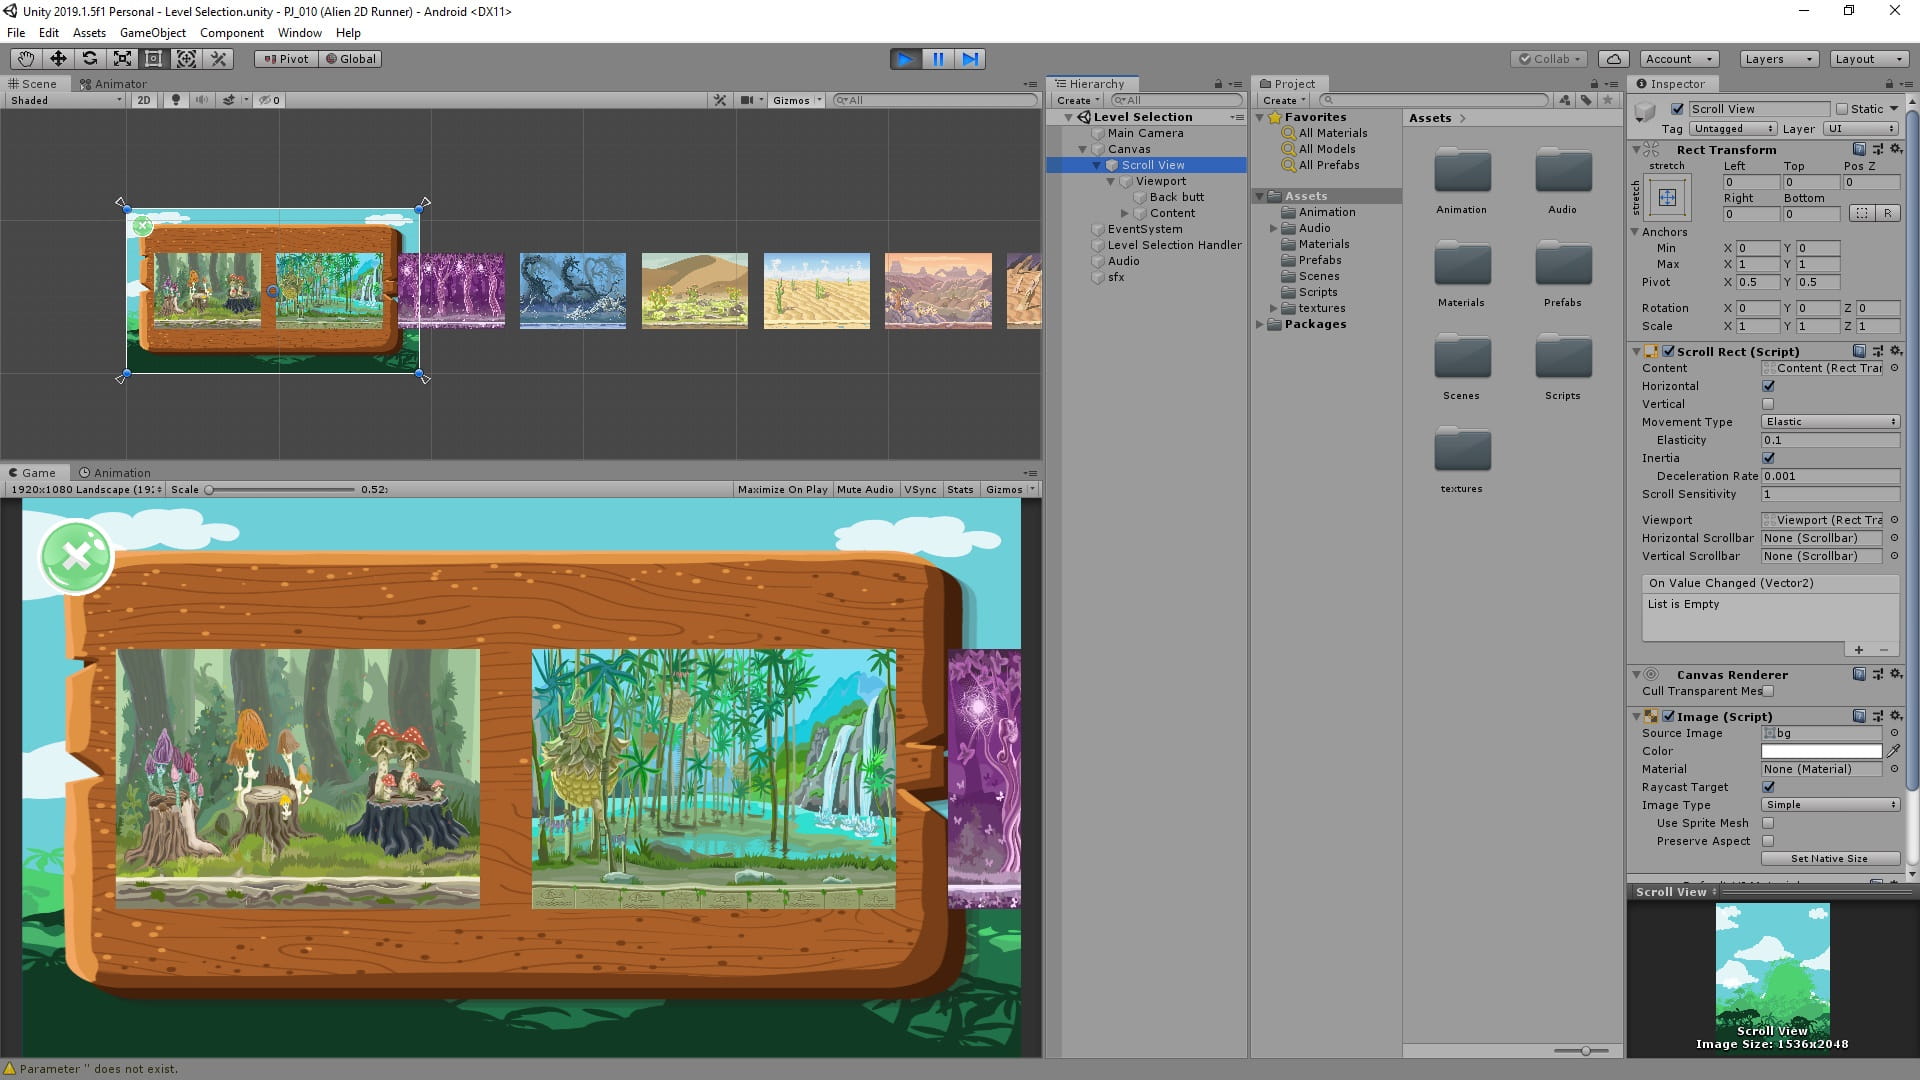This screenshot has width=1920, height=1080.
Task: Open the GameObject menu
Action: click(x=152, y=32)
